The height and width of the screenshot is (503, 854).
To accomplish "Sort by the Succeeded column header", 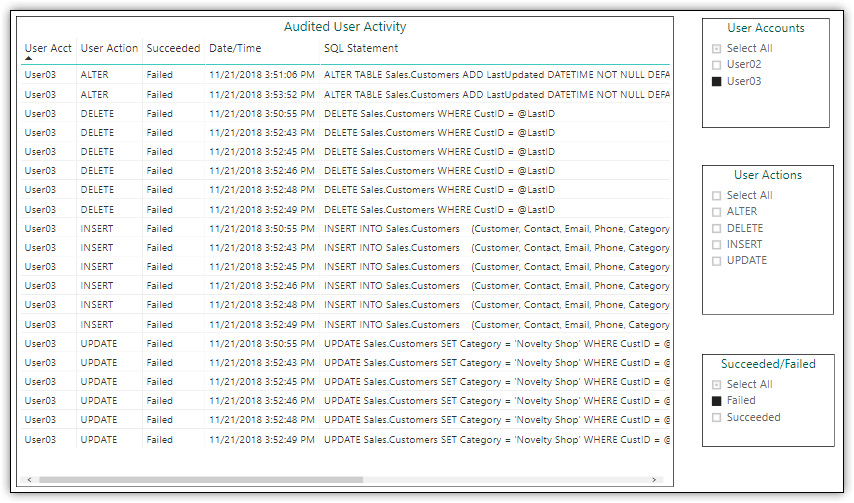I will tap(173, 48).
